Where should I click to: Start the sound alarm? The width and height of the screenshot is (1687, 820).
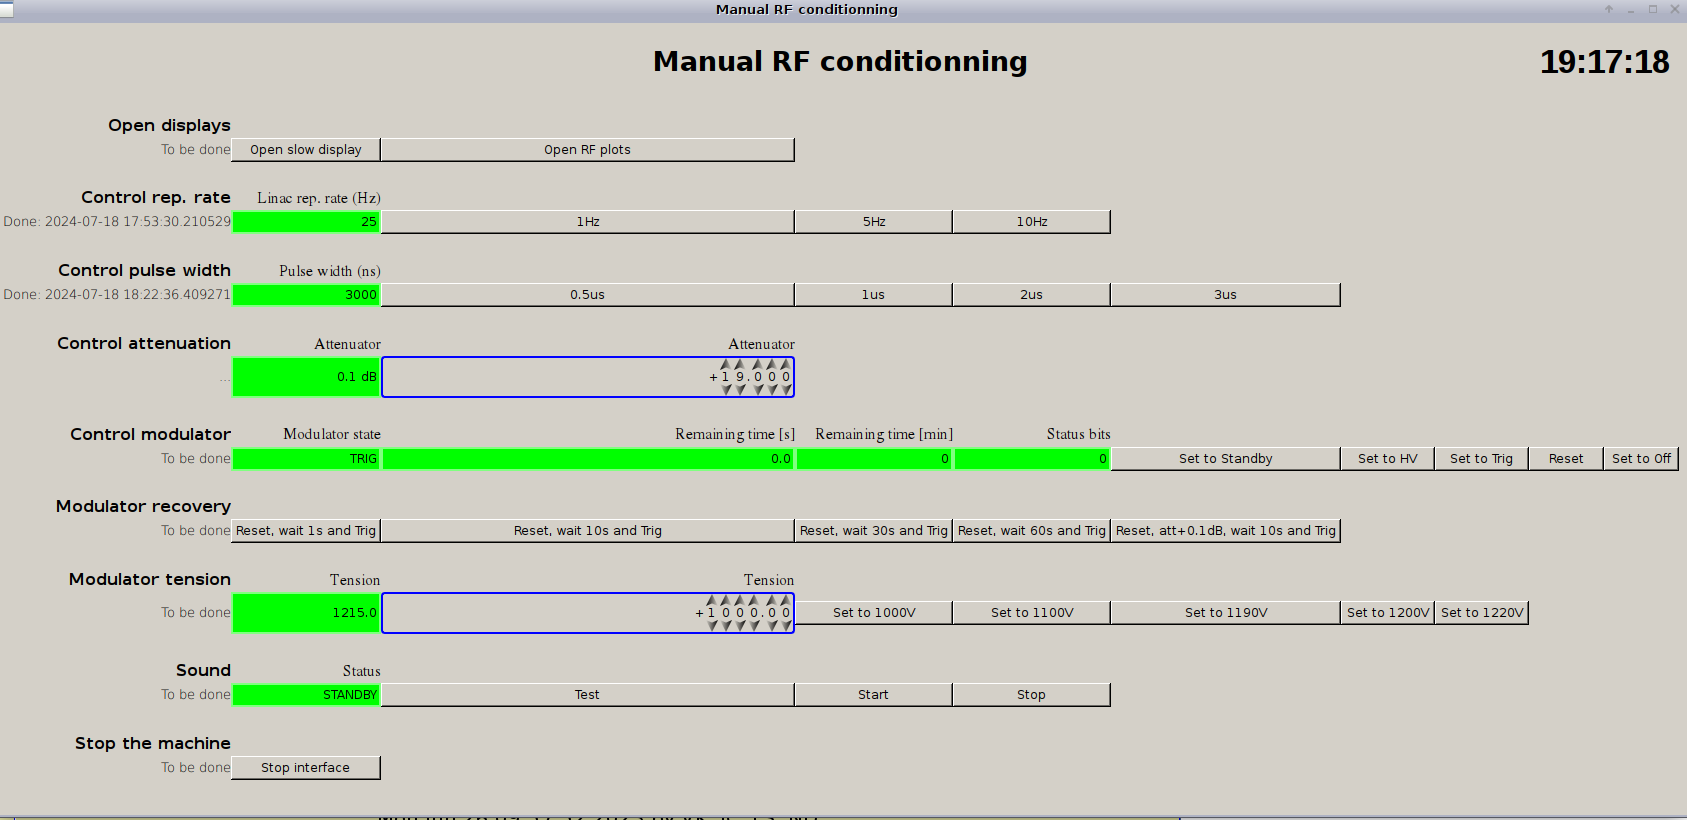873,695
